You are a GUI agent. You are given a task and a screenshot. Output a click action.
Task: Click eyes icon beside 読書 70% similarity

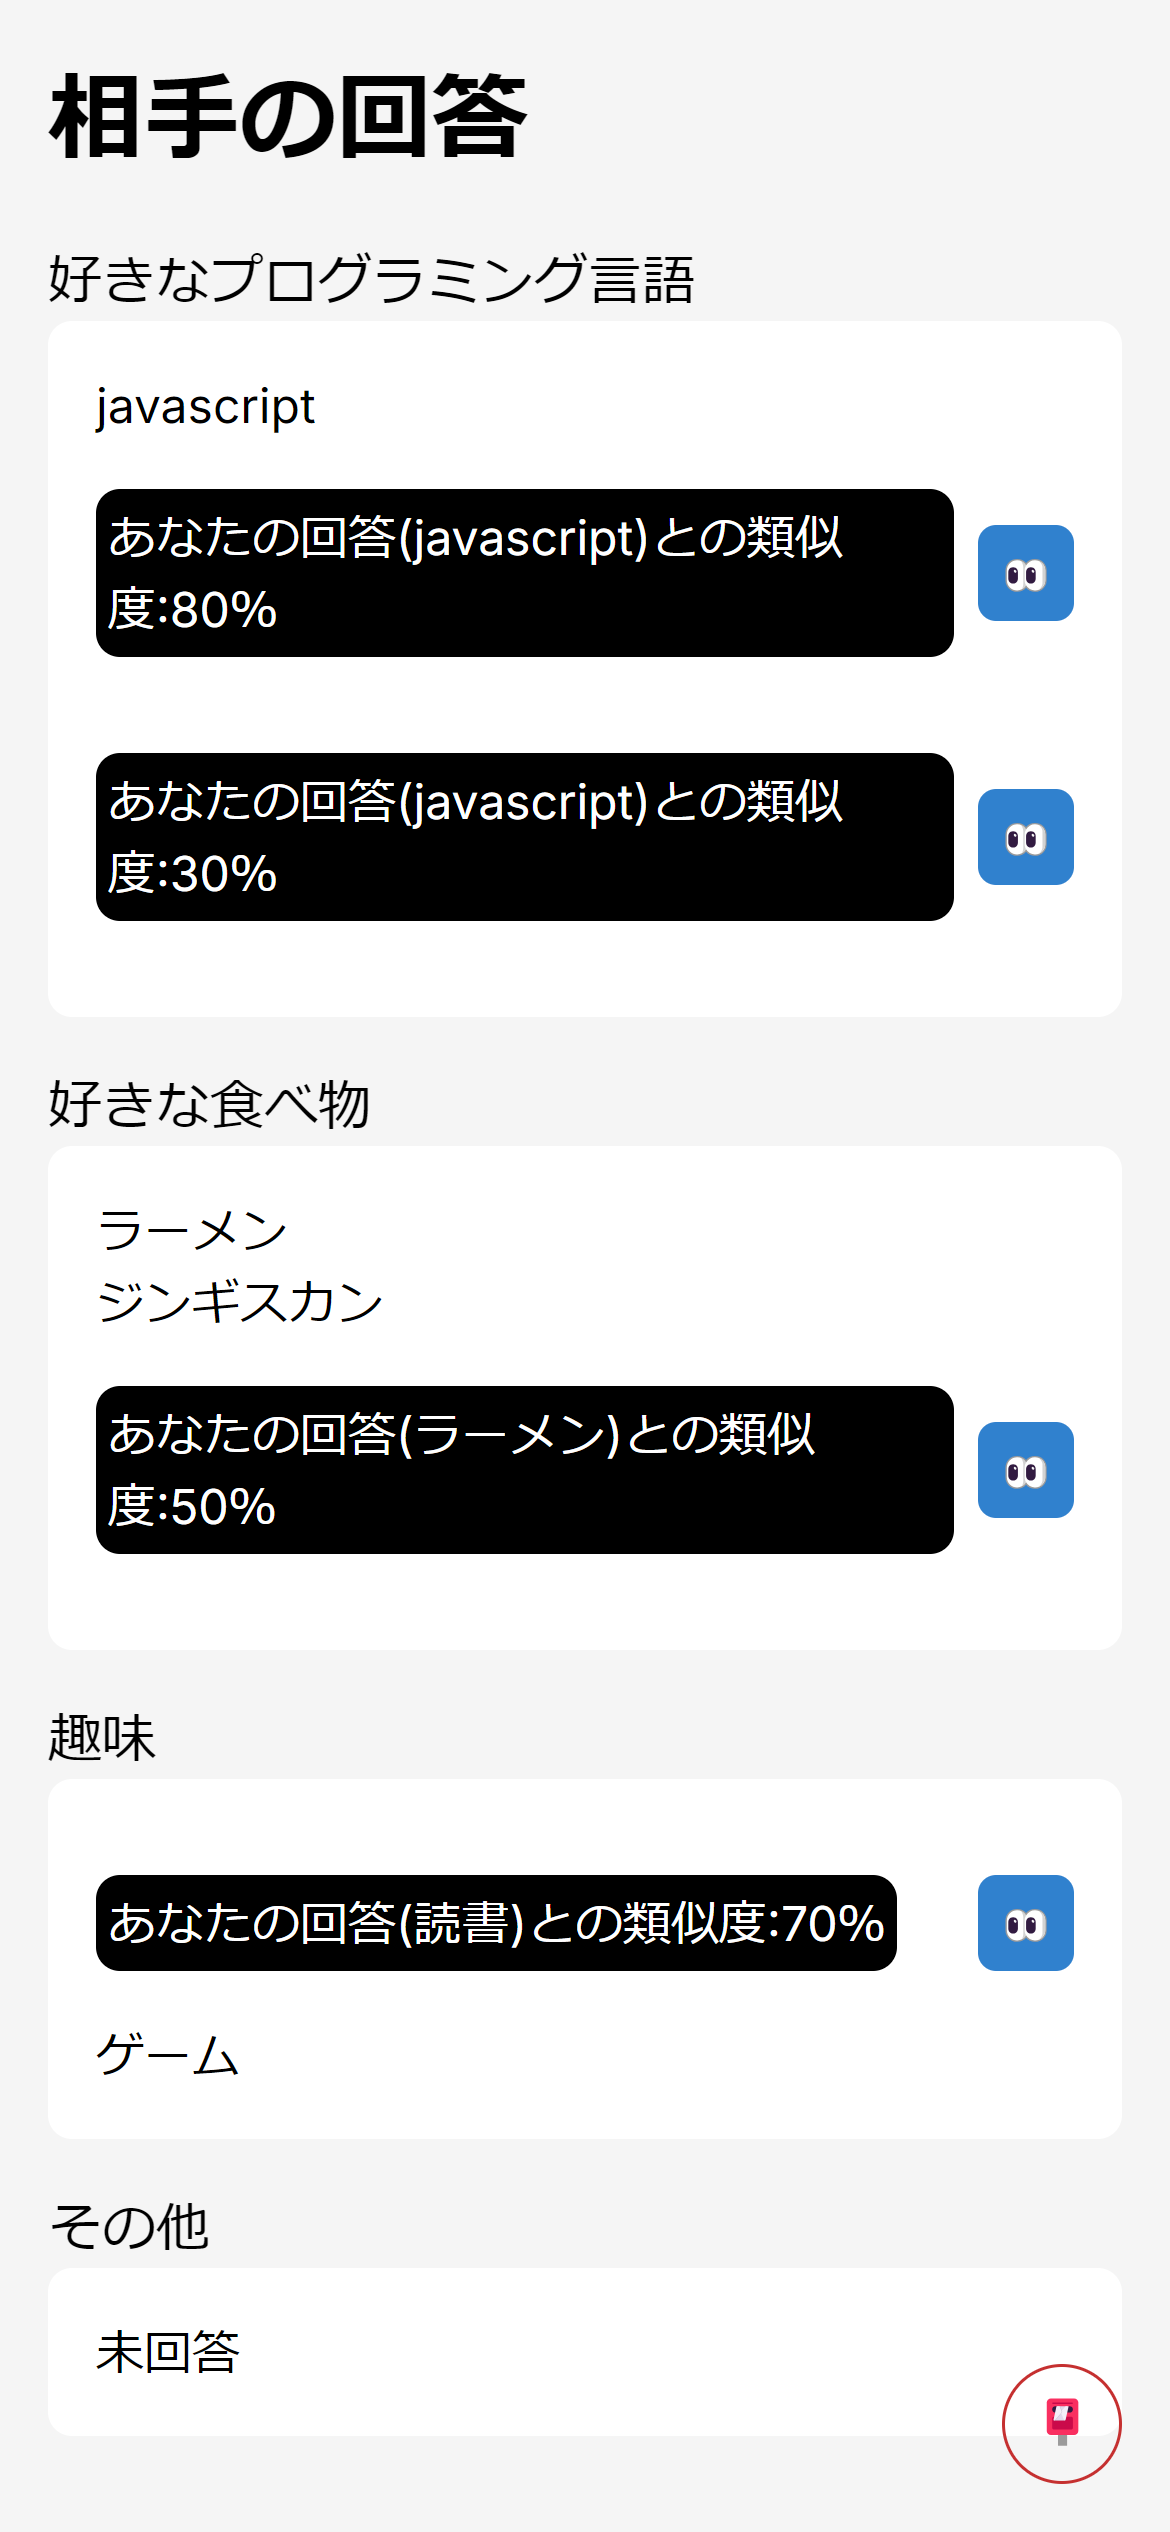tap(1025, 1923)
